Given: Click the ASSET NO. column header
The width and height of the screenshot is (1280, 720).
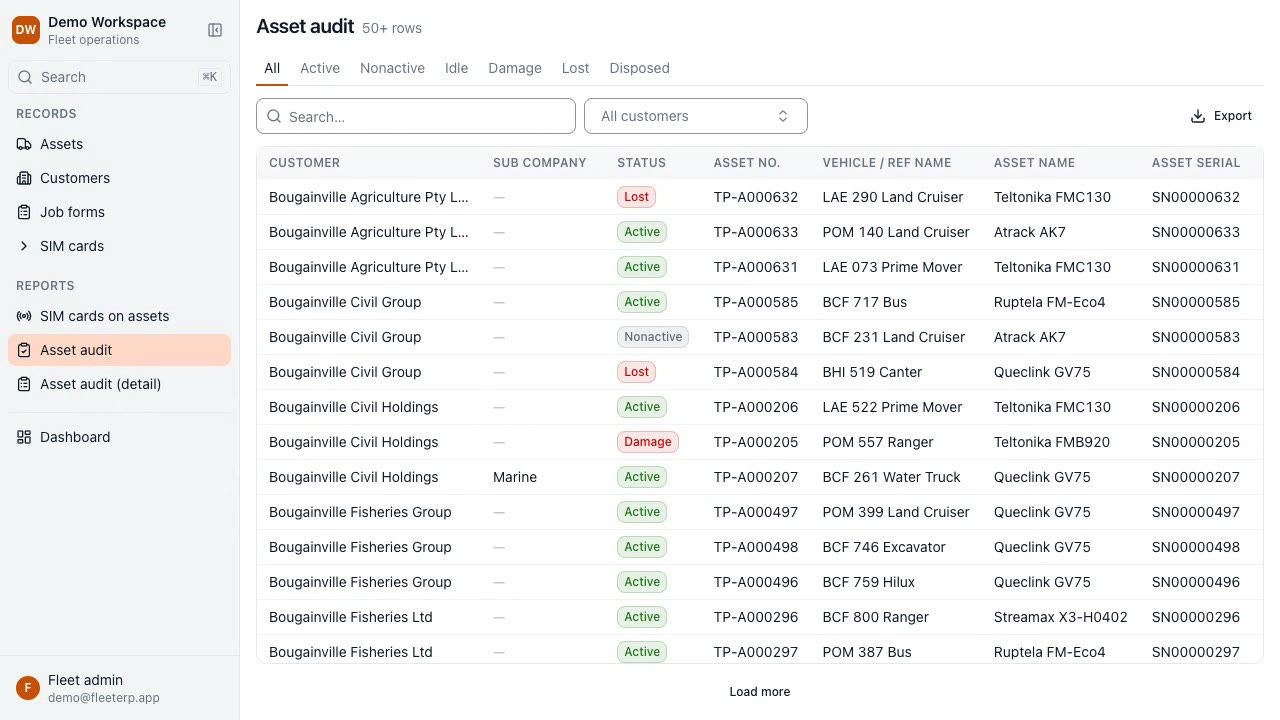Looking at the screenshot, I should point(746,163).
